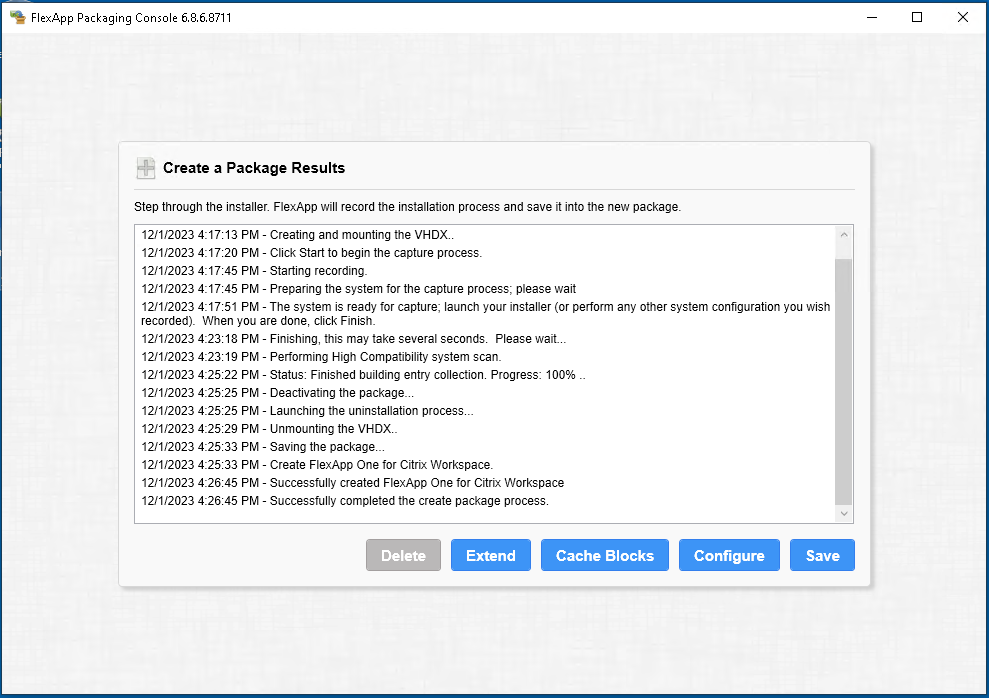Viewport: 989px width, 698px height.
Task: Click the 'Step through the installer' instruction text
Action: (x=407, y=207)
